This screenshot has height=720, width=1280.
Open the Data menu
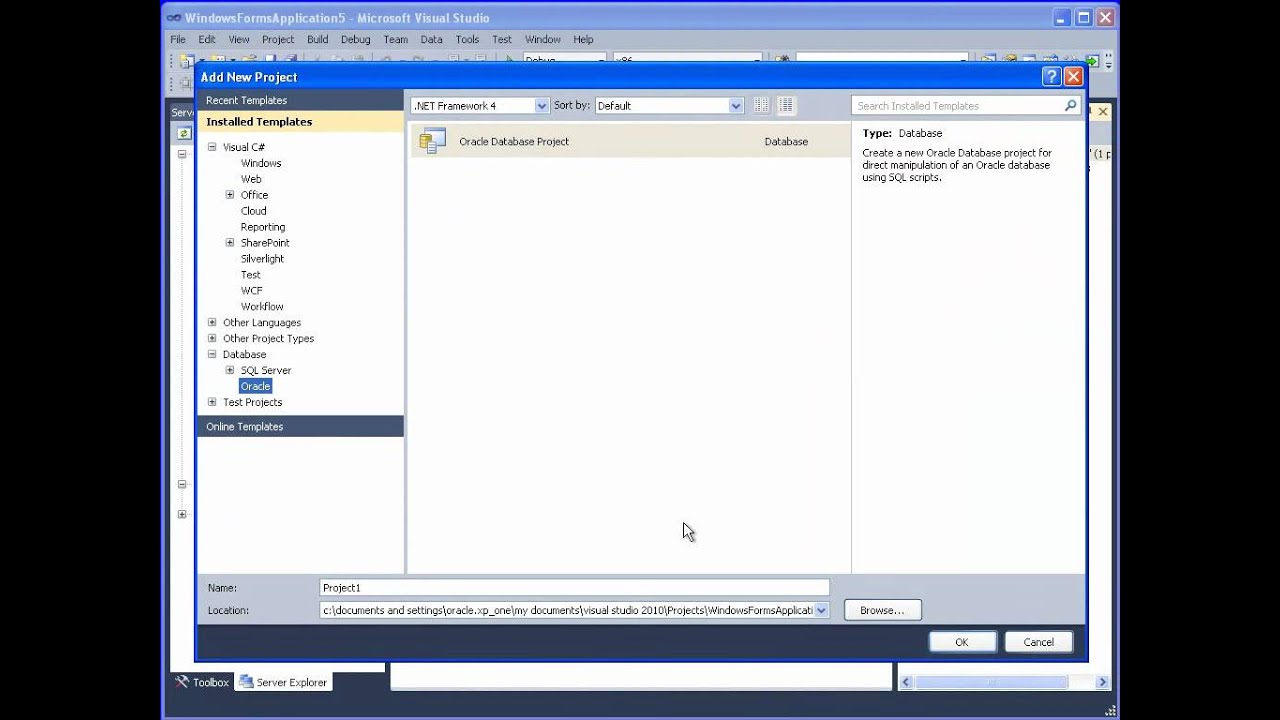pos(431,39)
